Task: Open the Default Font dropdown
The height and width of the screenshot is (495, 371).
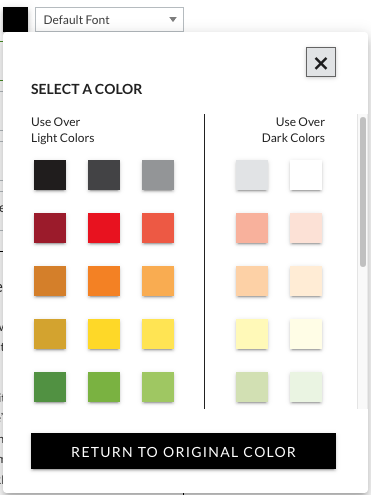Action: point(109,20)
